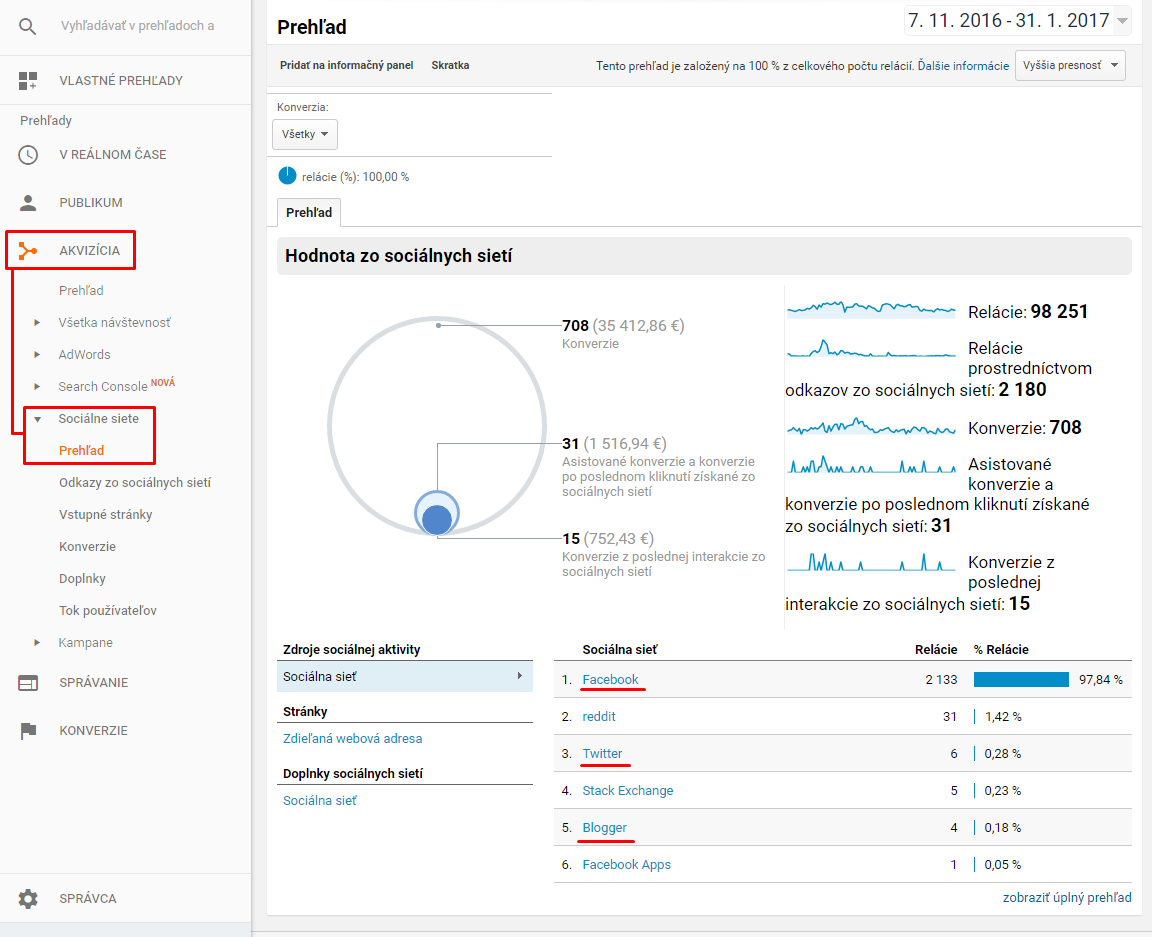1152x937 pixels.
Task: Click the Relácie 98 251 sparkline
Action: point(871,308)
